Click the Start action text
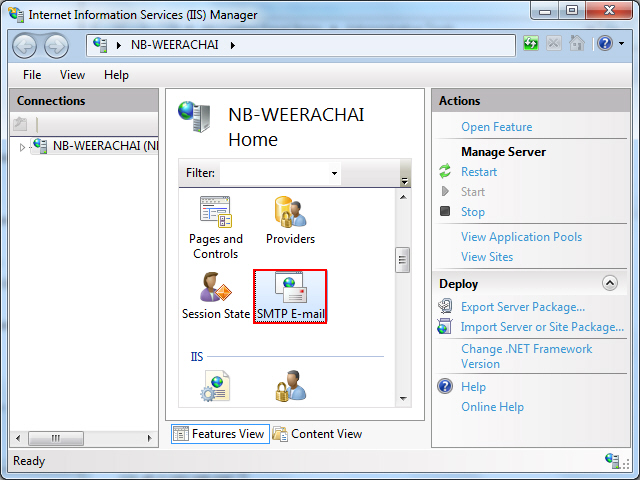Viewport: 640px width, 480px height. pyautogui.click(x=473, y=192)
